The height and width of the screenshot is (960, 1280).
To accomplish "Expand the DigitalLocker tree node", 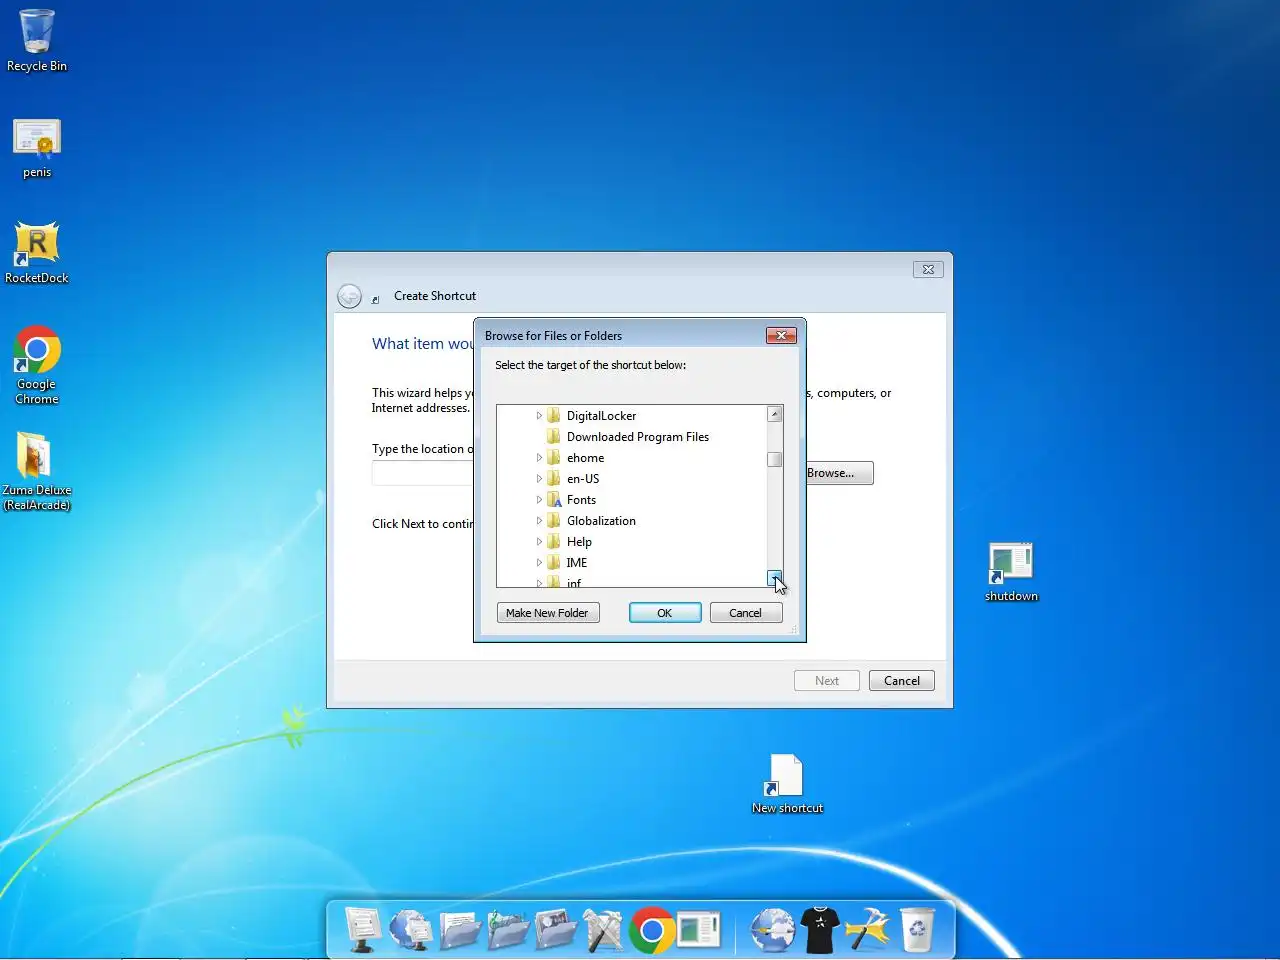I will point(539,415).
